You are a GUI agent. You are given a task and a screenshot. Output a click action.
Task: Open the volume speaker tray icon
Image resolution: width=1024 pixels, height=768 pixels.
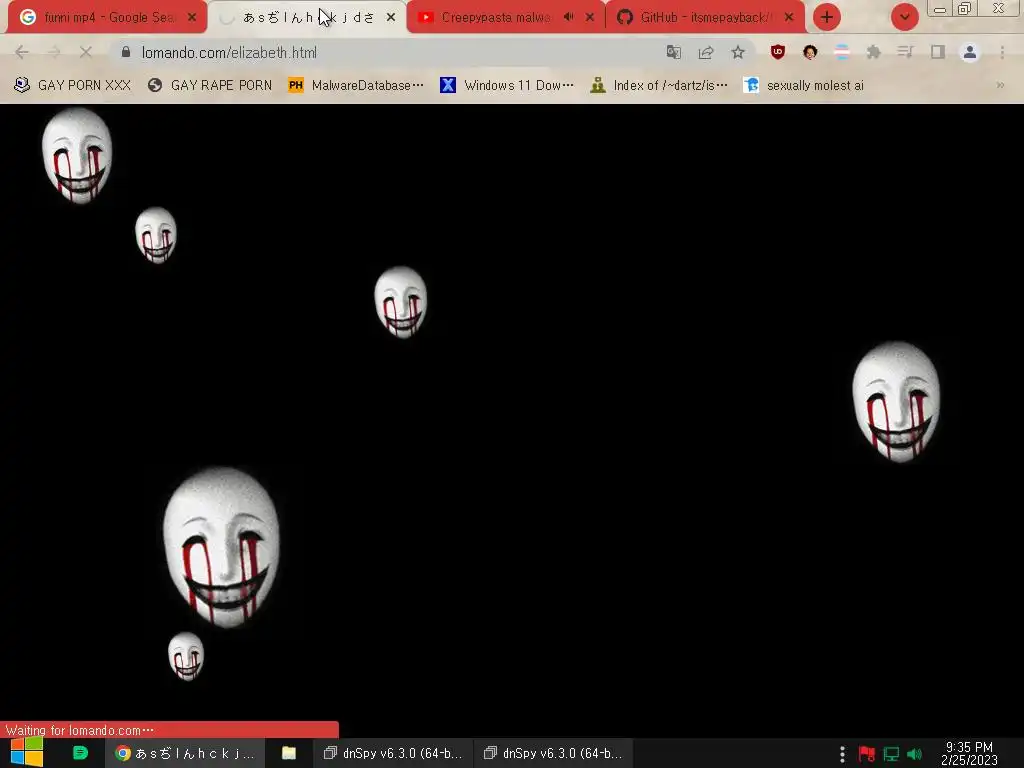click(x=914, y=754)
